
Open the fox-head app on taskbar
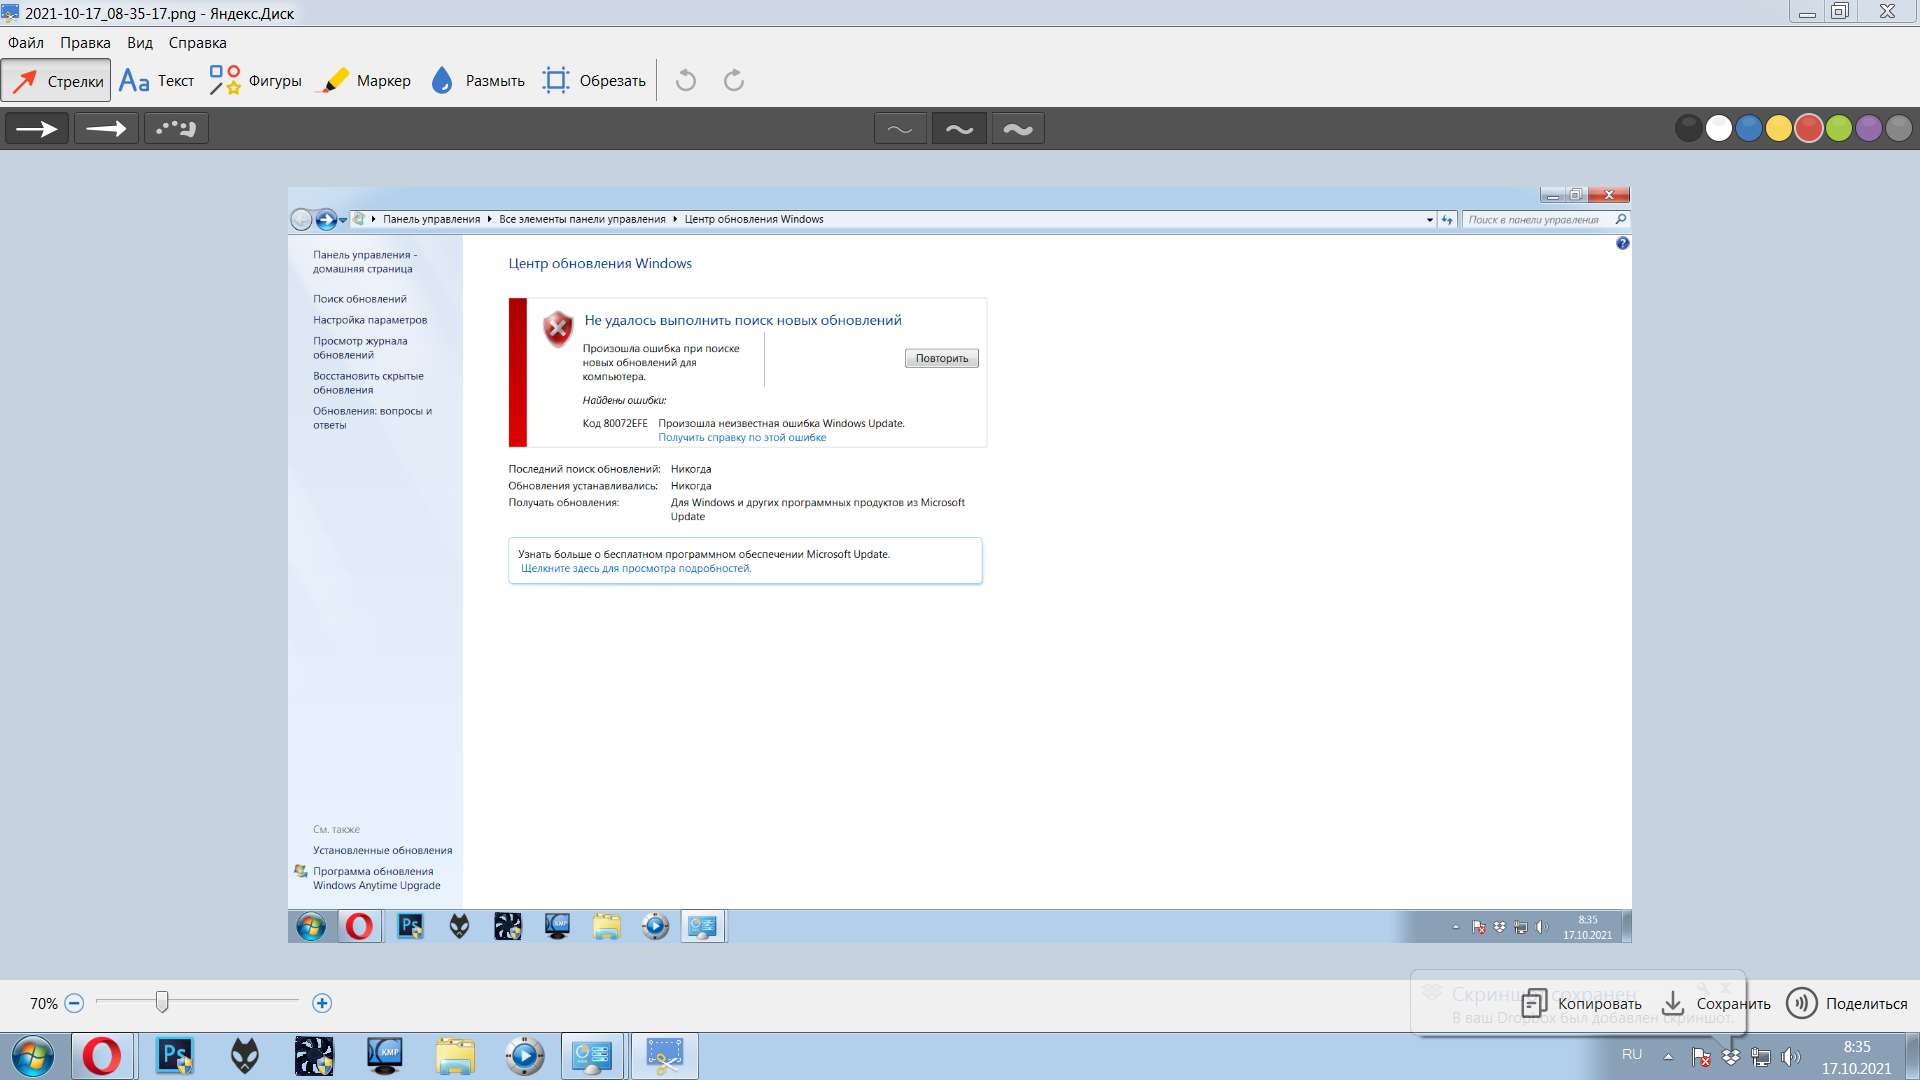[245, 1056]
